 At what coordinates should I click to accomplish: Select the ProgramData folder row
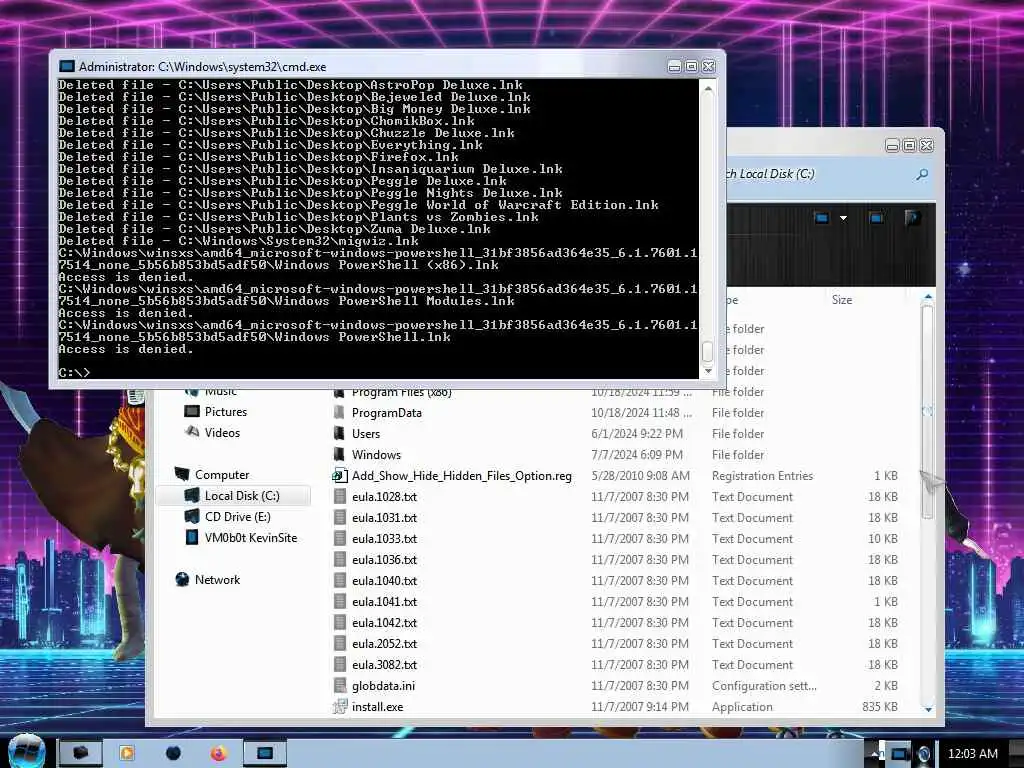pos(614,413)
